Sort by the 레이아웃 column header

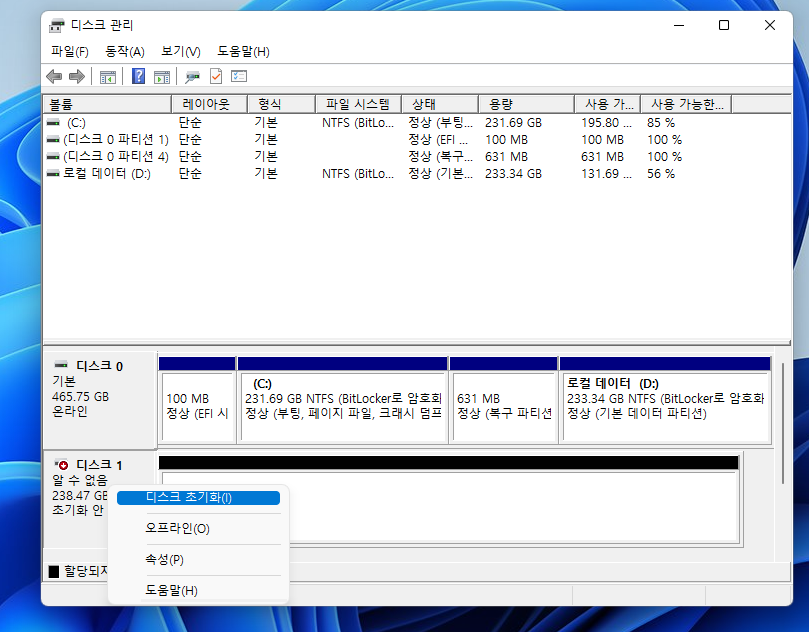coord(209,104)
